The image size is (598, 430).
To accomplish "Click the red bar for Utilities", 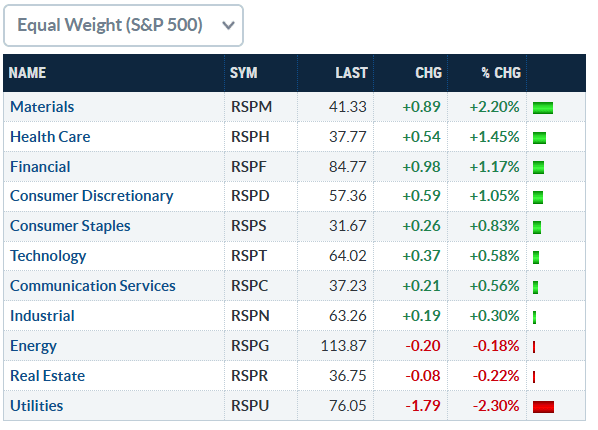I will (543, 407).
